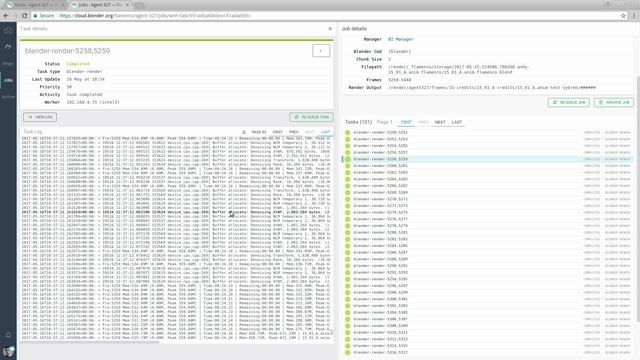Viewport: 640px width, 360px height.
Task: Click green status dot of task 5300,5301
Action: pyautogui.click(x=348, y=299)
